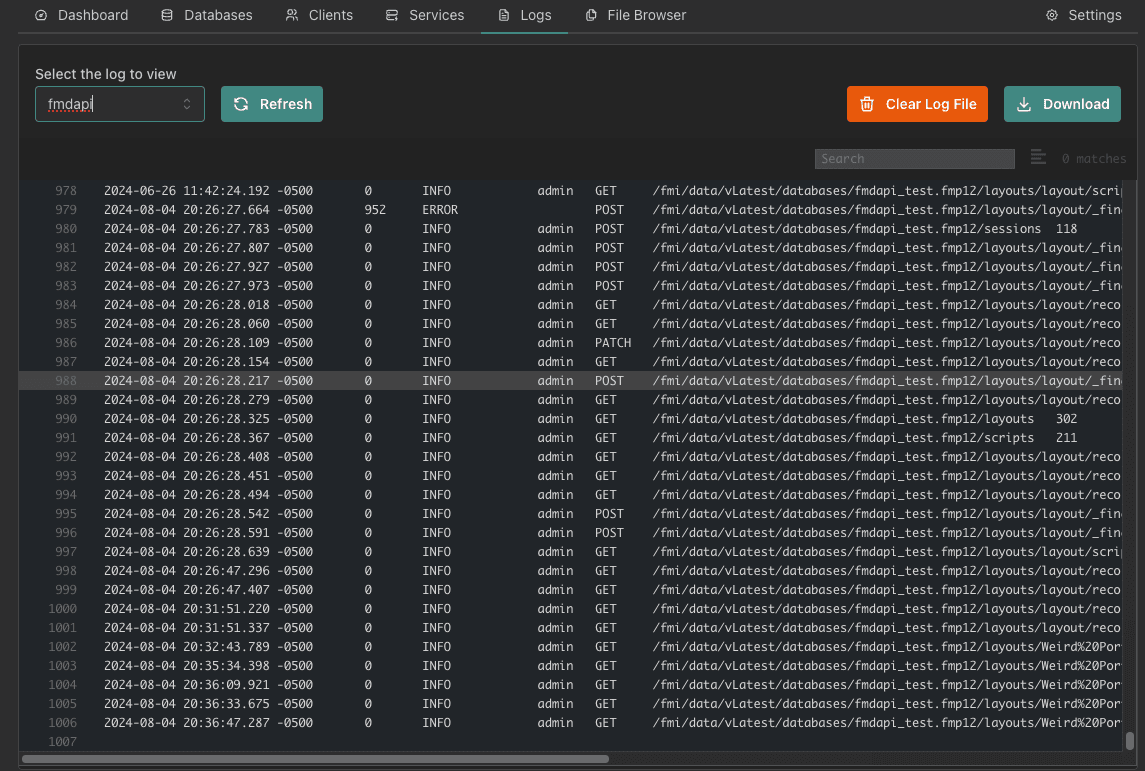Screen dimensions: 1145x771
Task: Open the fmdapi log selector dropdown
Action: point(110,104)
